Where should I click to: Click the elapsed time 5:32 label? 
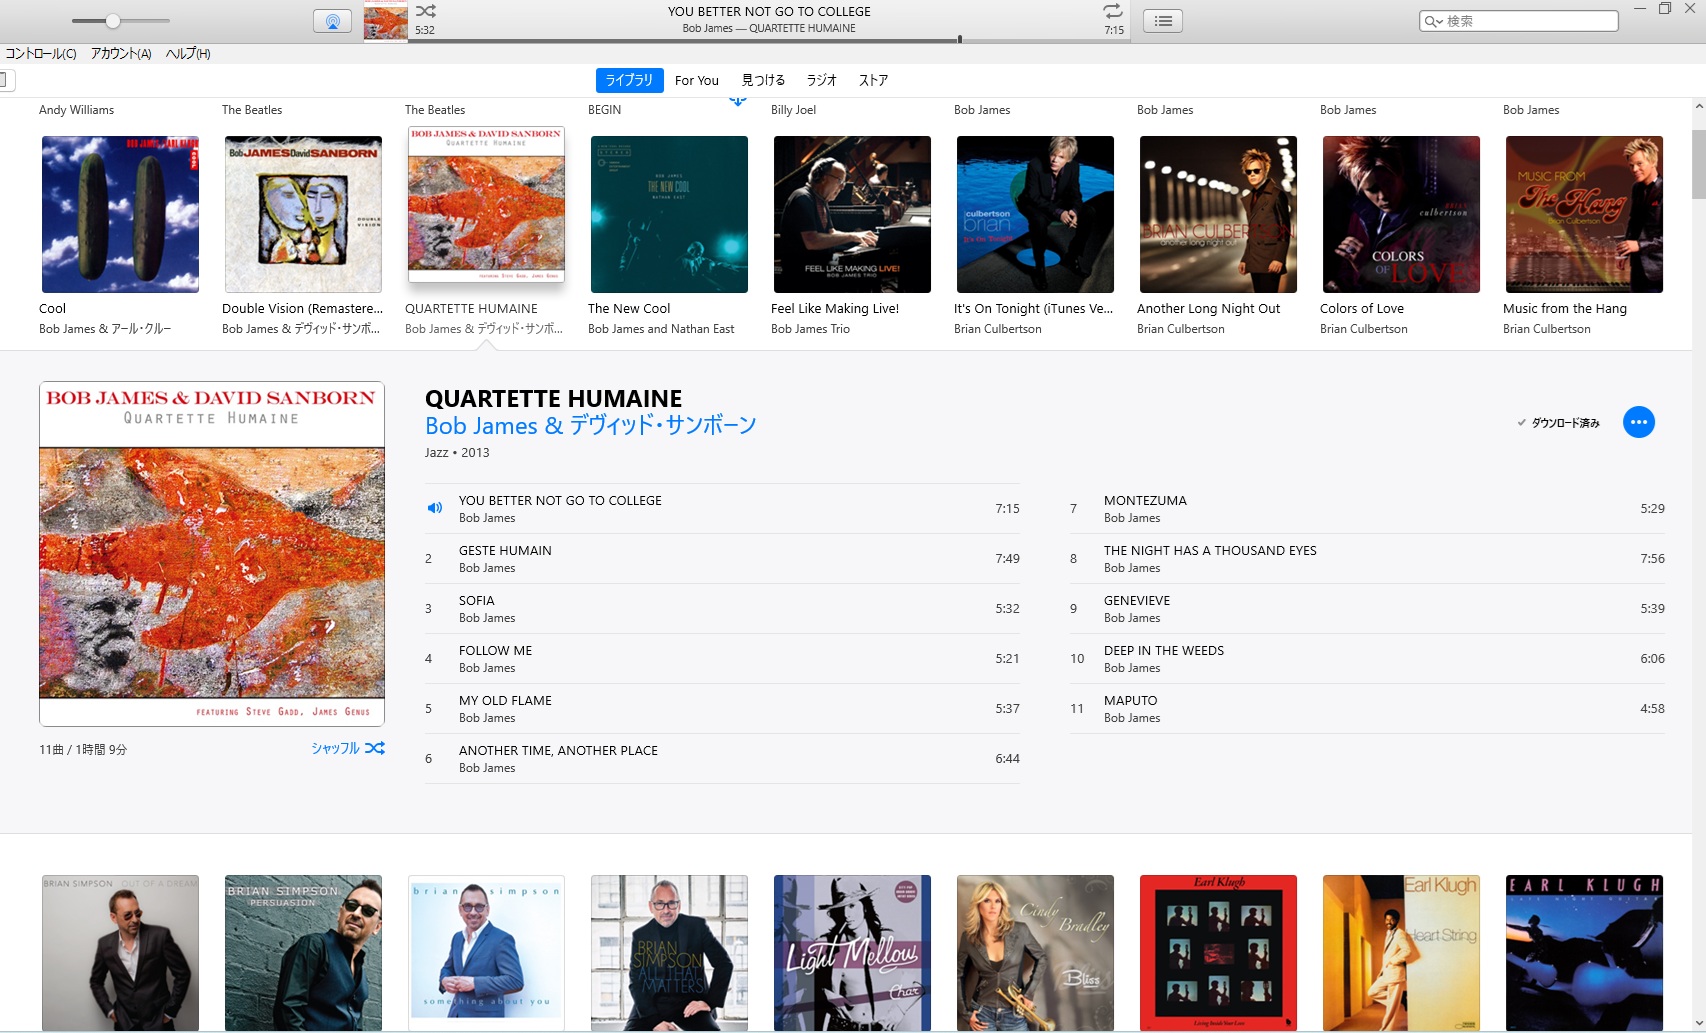[x=425, y=30]
